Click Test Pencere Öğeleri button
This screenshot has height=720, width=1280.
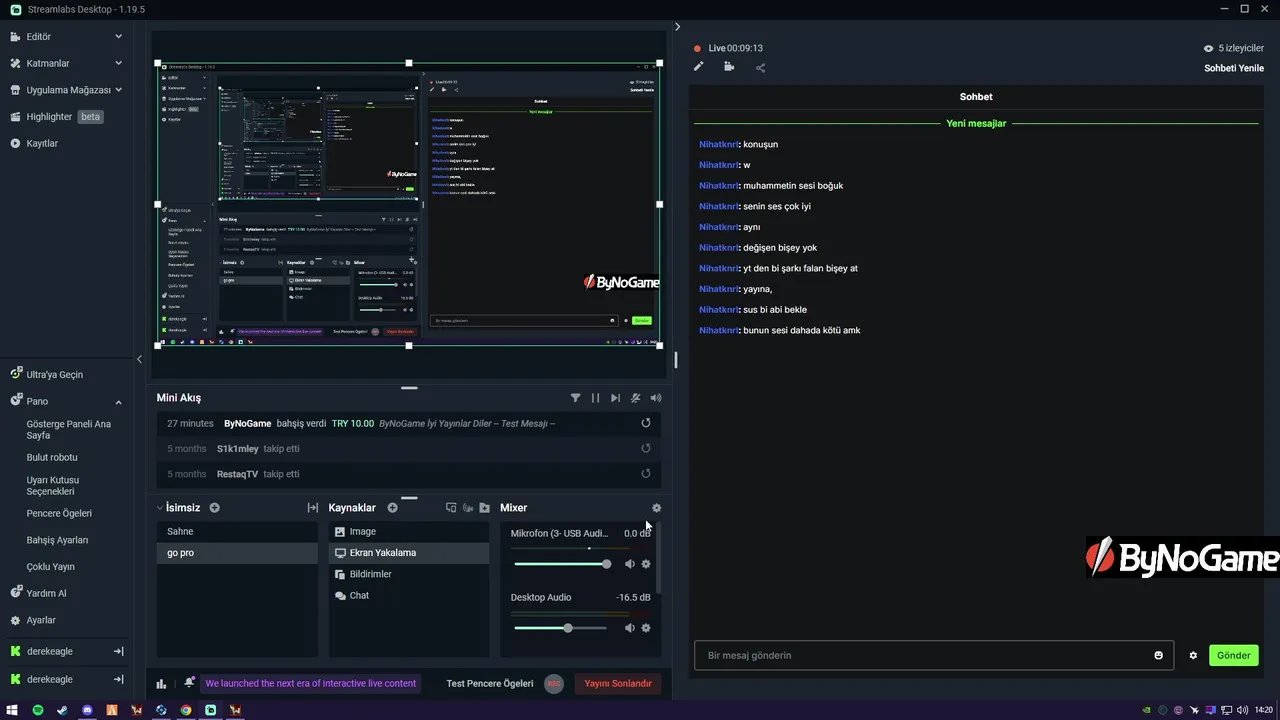(x=490, y=684)
